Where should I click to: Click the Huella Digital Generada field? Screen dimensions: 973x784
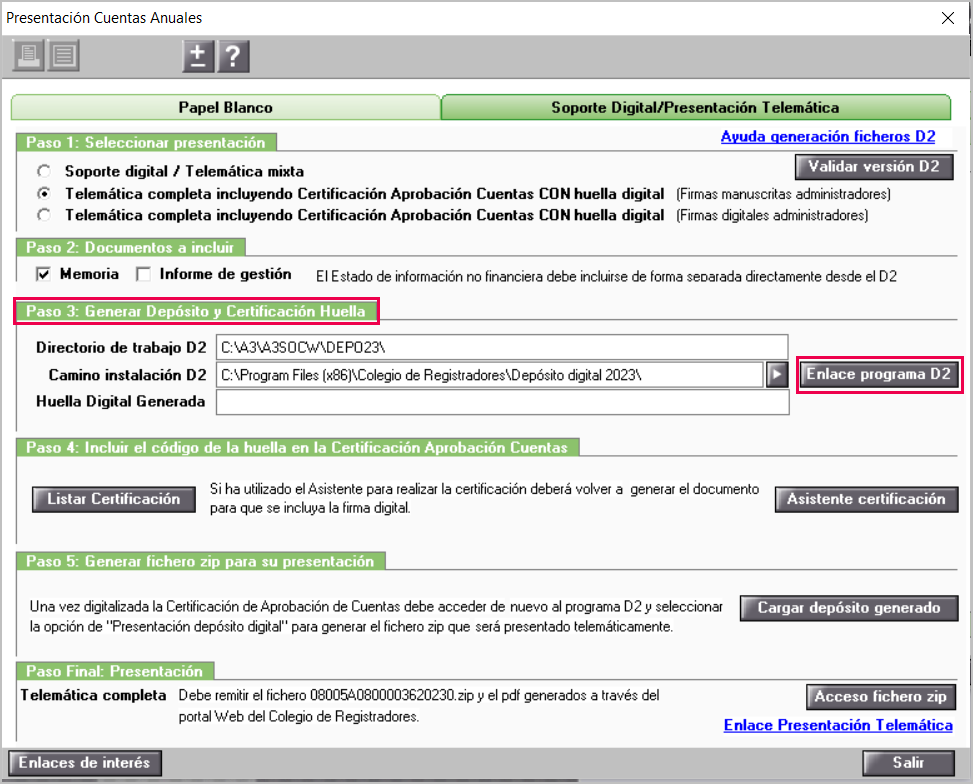pos(503,402)
